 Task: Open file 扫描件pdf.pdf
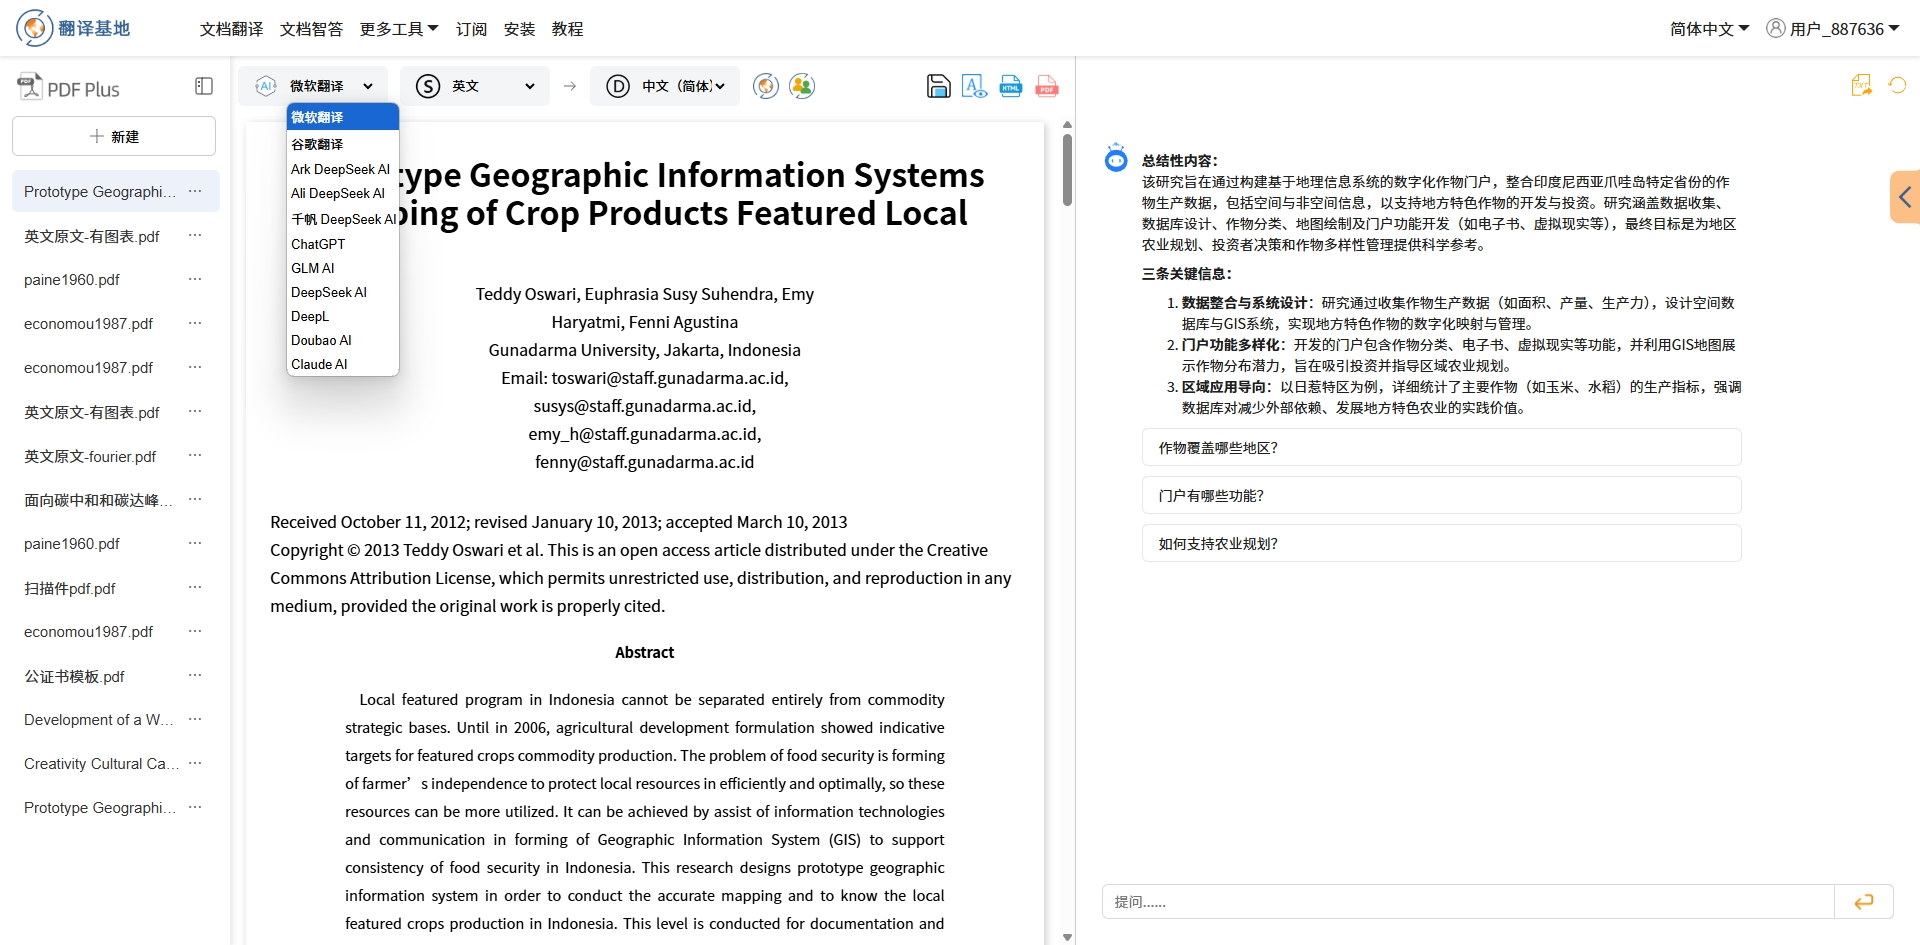70,588
